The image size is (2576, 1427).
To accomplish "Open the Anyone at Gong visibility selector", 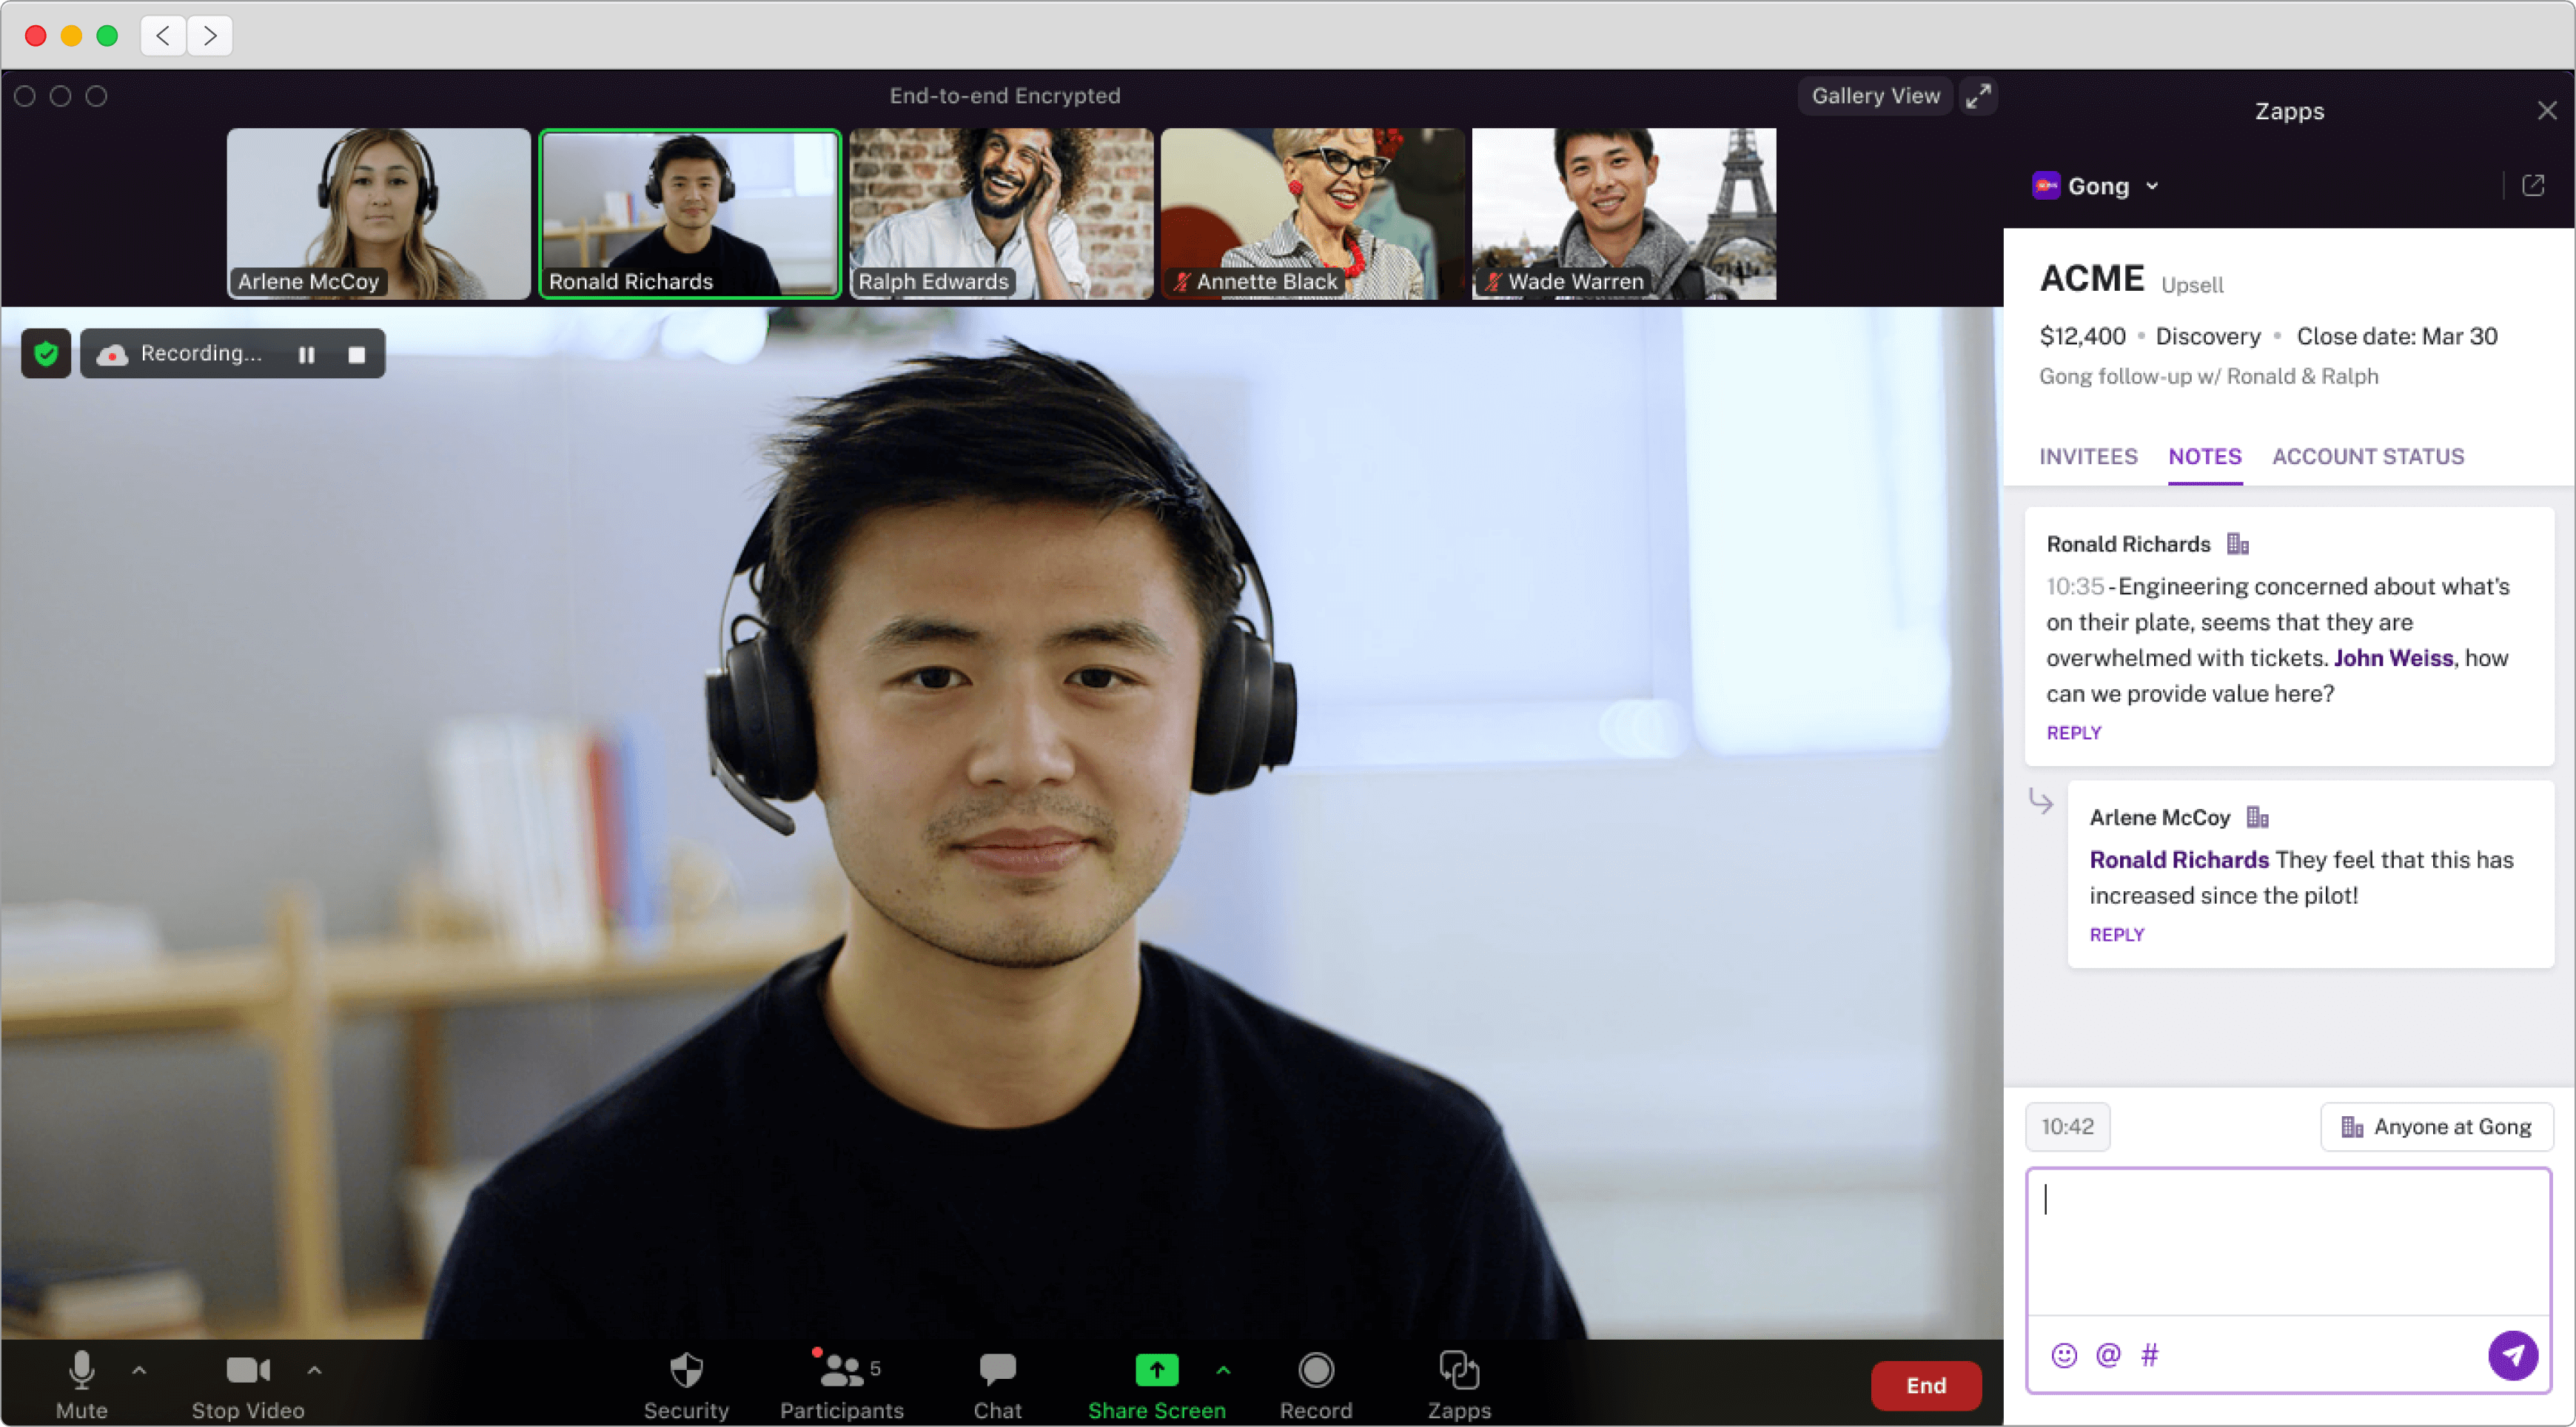I will pyautogui.click(x=2436, y=1127).
